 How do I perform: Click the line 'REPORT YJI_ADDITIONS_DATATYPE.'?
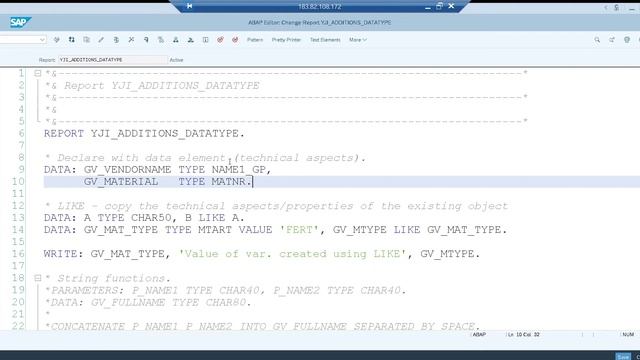[x=144, y=133]
